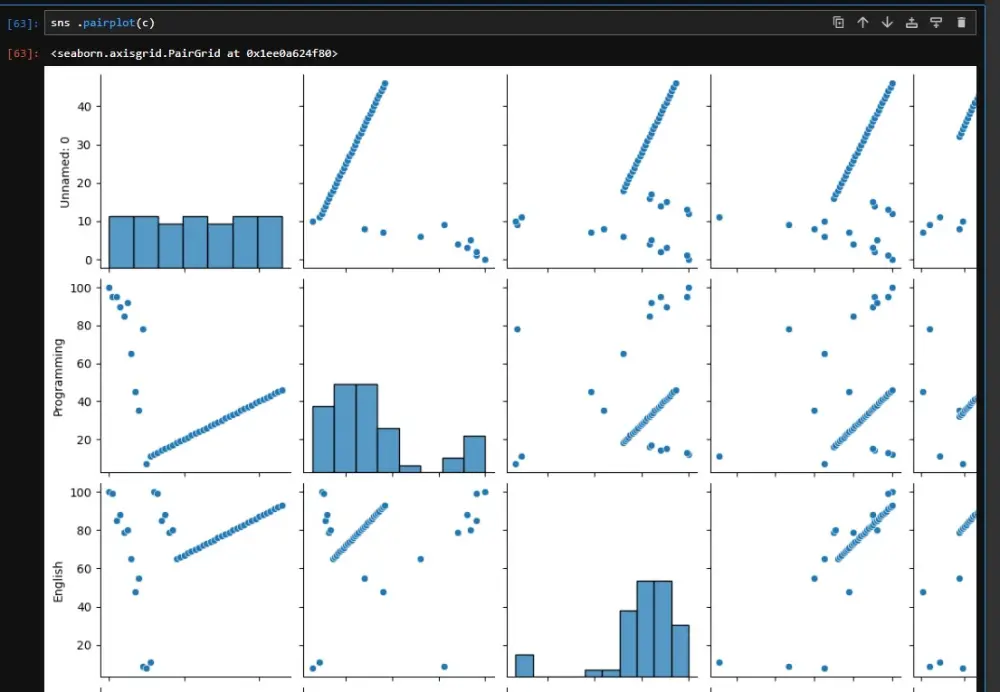This screenshot has height=692, width=1000.
Task: Click the red [63] output prompt
Action: [22, 54]
